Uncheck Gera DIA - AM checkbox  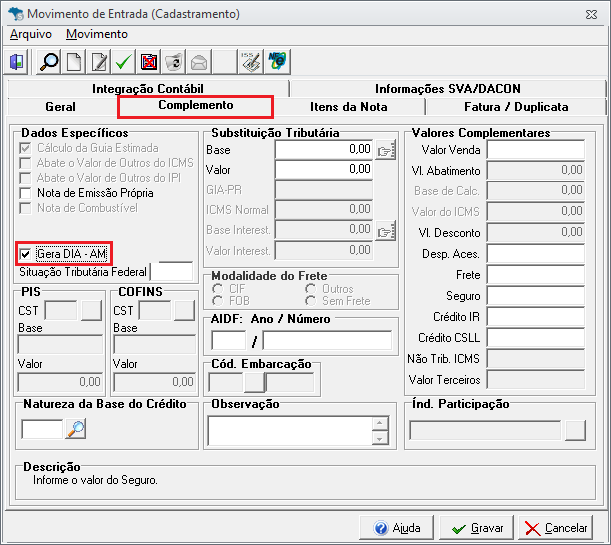tap(25, 254)
